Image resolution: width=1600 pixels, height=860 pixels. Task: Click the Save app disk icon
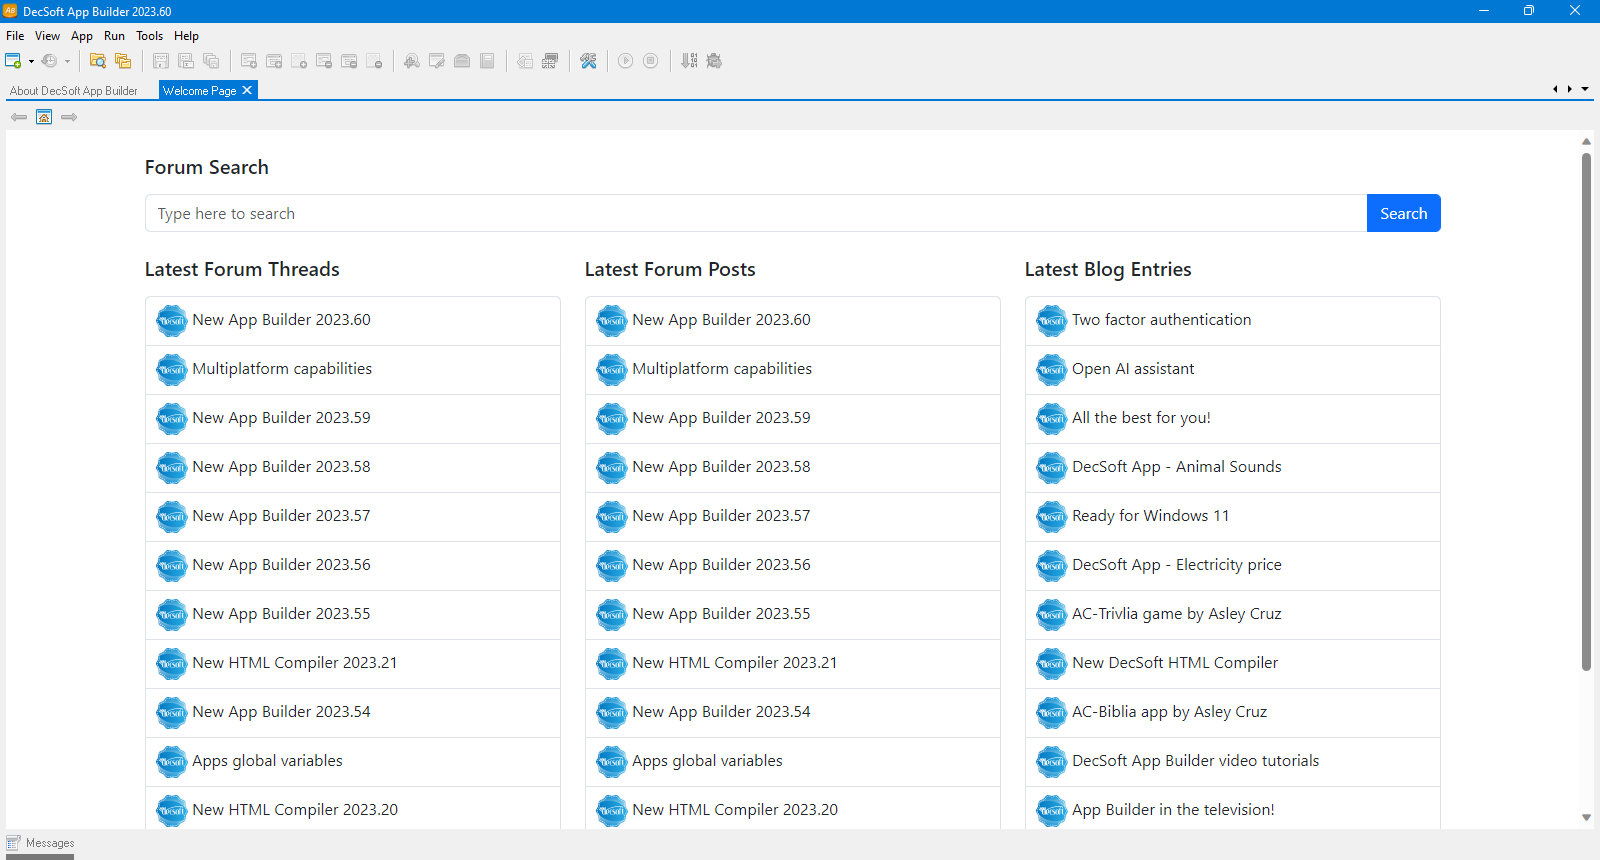[x=160, y=61]
